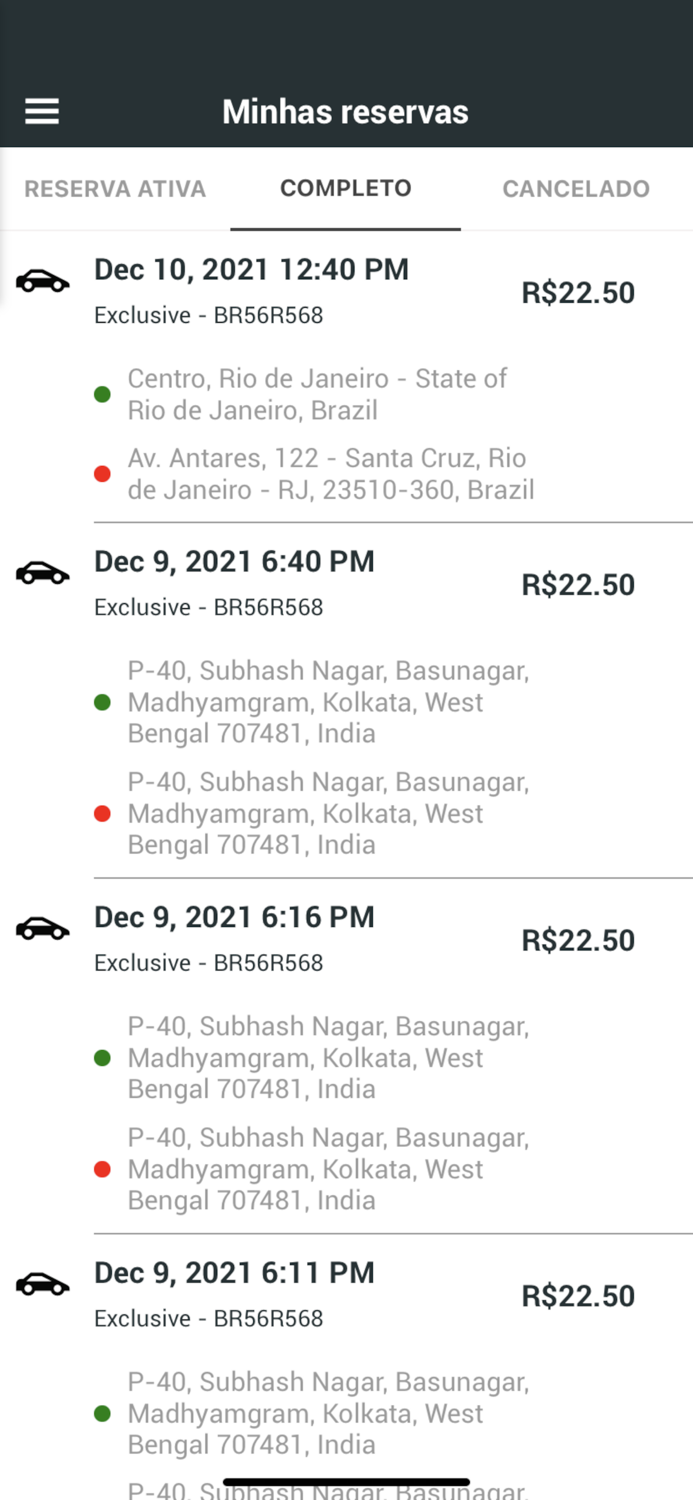693x1500 pixels.
Task: Tap the Av. Antares, 122 destination address
Action: pyautogui.click(x=330, y=474)
